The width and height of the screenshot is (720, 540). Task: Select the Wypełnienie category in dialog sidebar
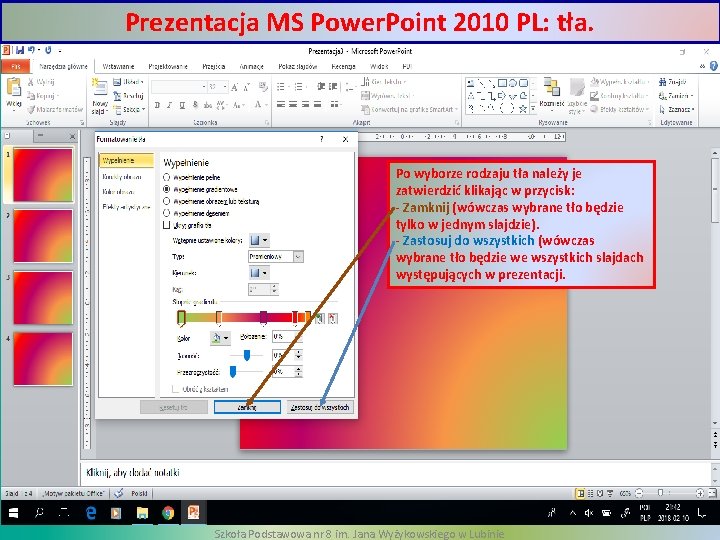[126, 160]
